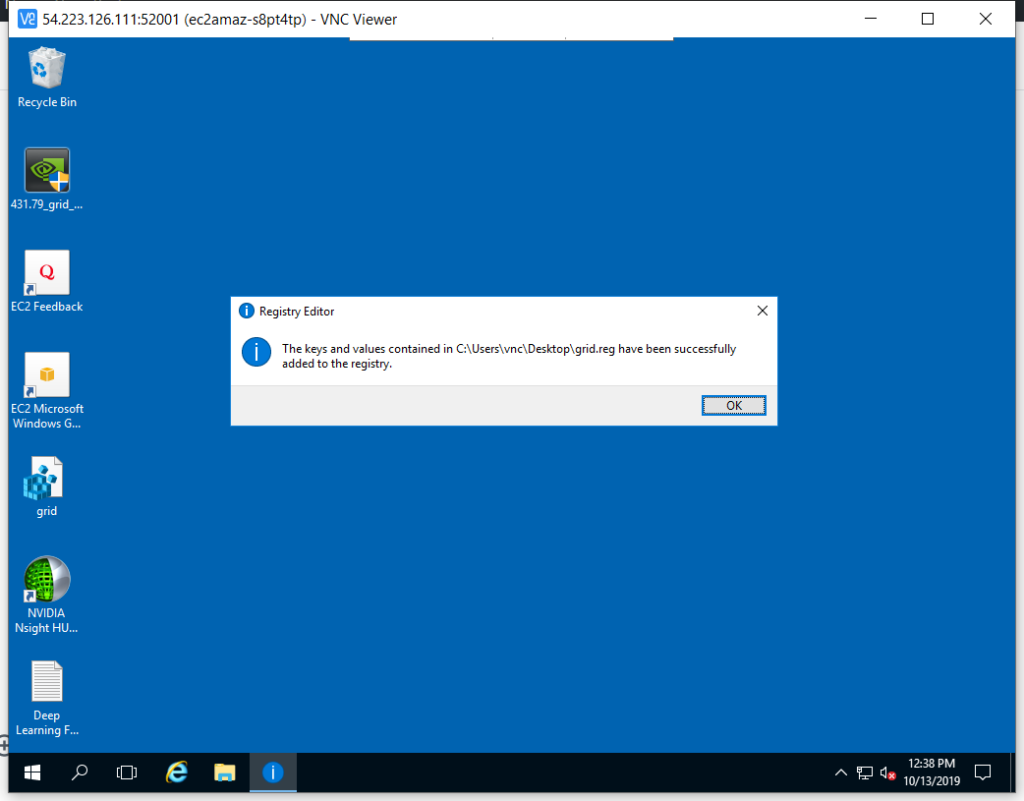The height and width of the screenshot is (801, 1024).
Task: Switch to Registry Editor taskbar item
Action: pyautogui.click(x=273, y=772)
